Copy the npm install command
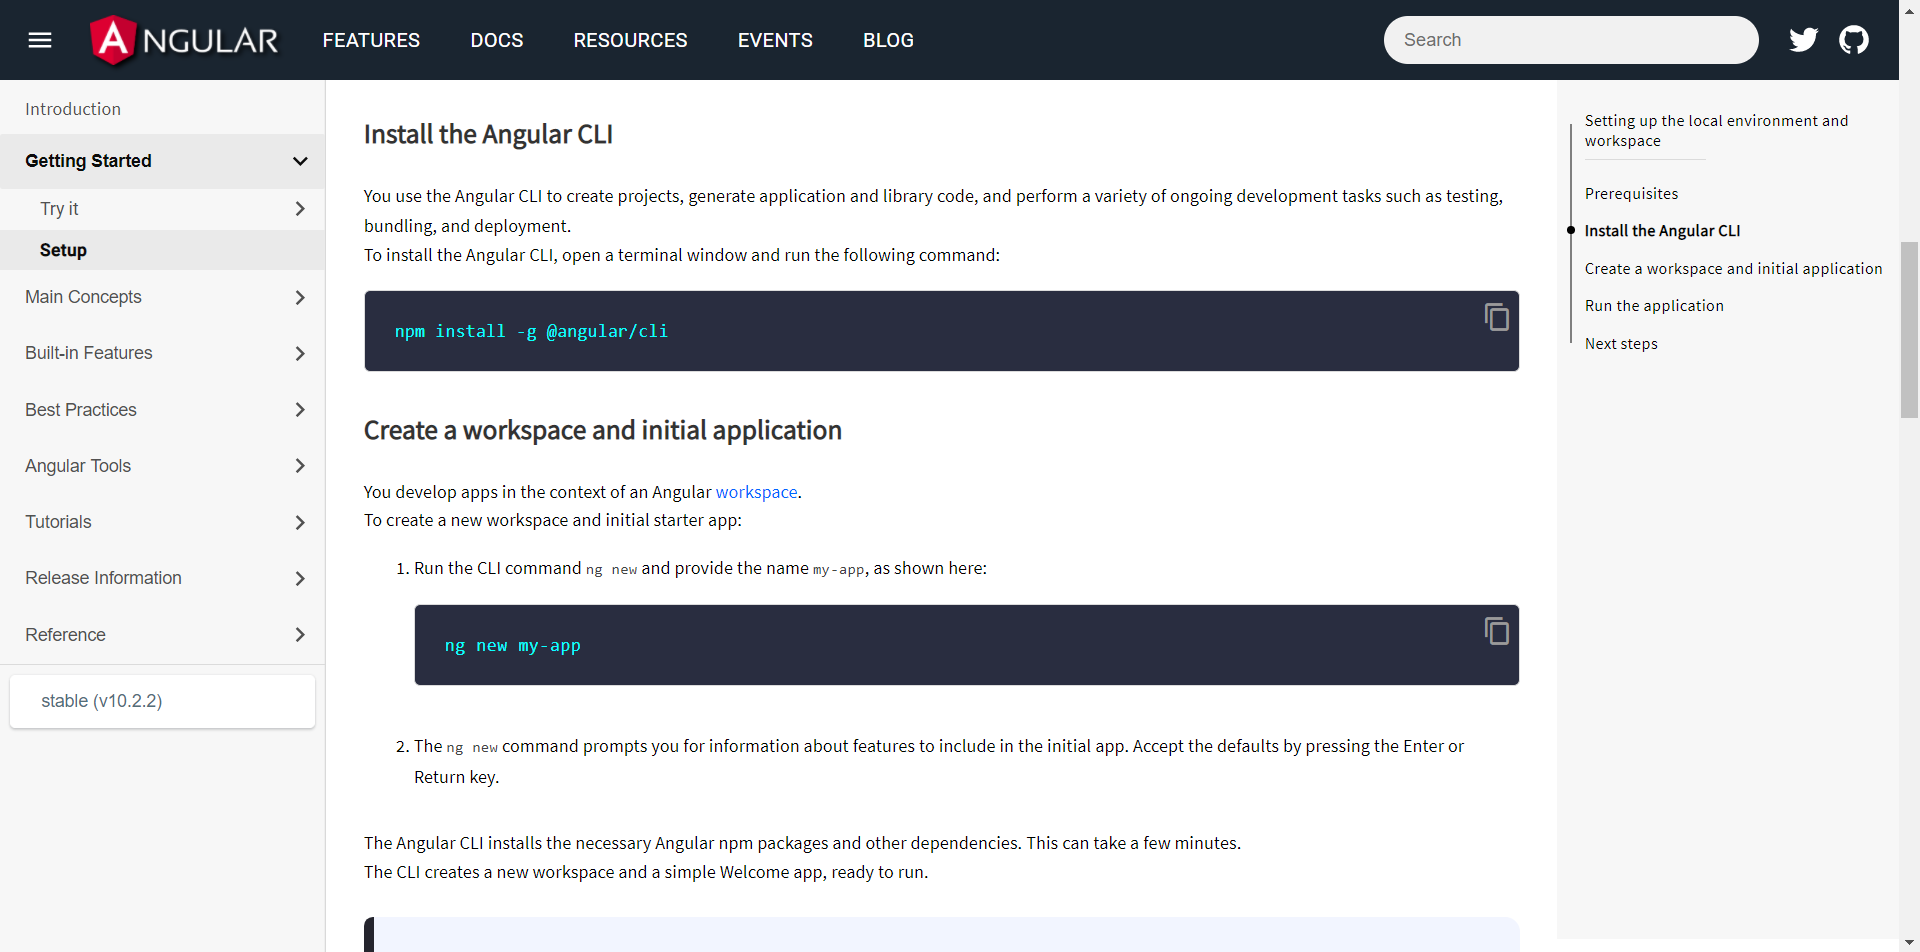Screen dimensions: 1920x952 pyautogui.click(x=1496, y=317)
